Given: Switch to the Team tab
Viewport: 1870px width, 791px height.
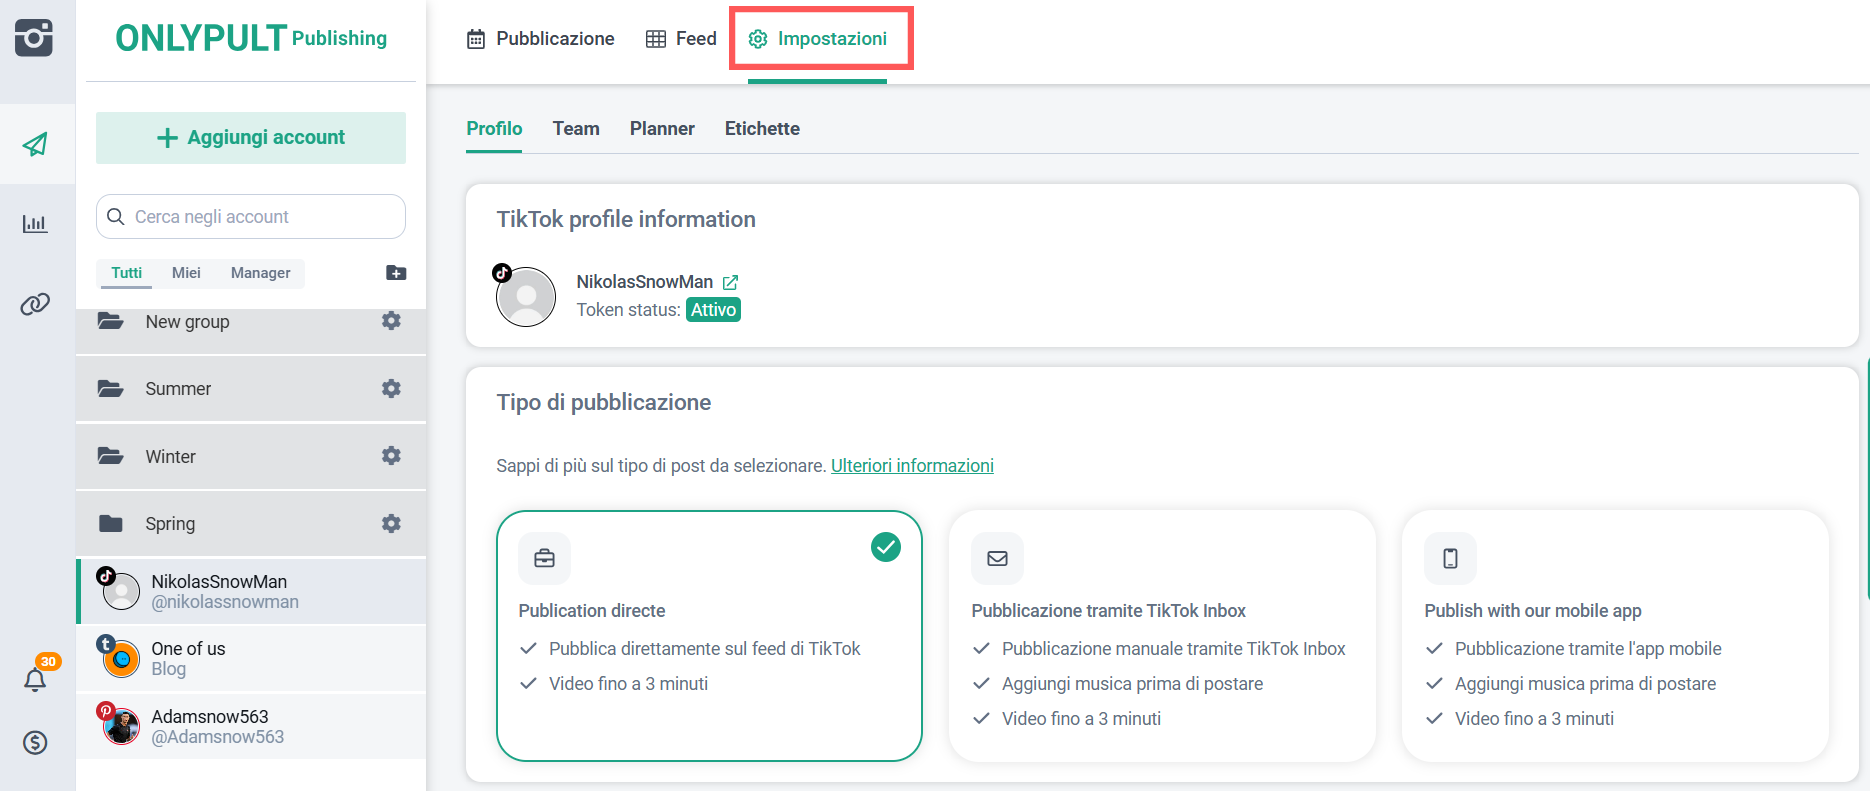Looking at the screenshot, I should click(576, 129).
